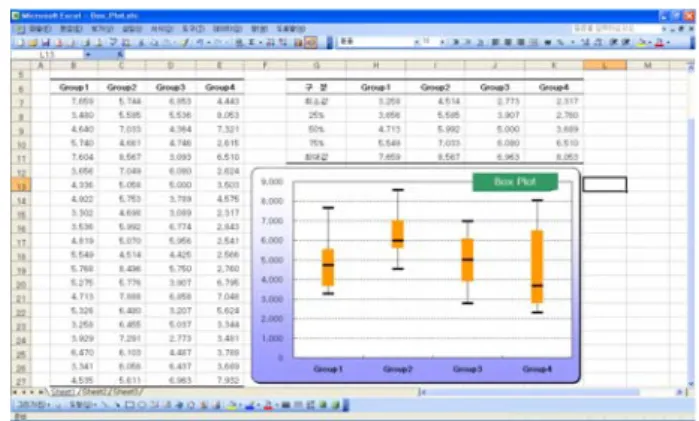This screenshot has height=421, width=699.
Task: Run the Spelling check icon
Action: [113, 42]
